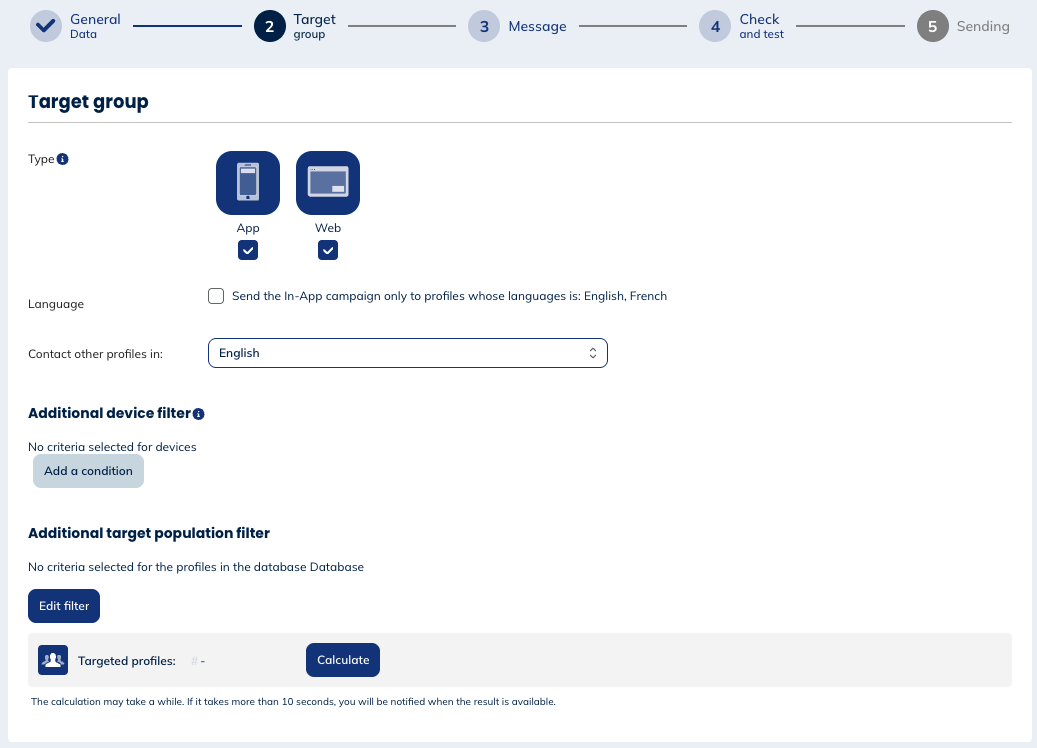Click the dropdown arrows on English selector
The width and height of the screenshot is (1037, 748).
(x=592, y=353)
